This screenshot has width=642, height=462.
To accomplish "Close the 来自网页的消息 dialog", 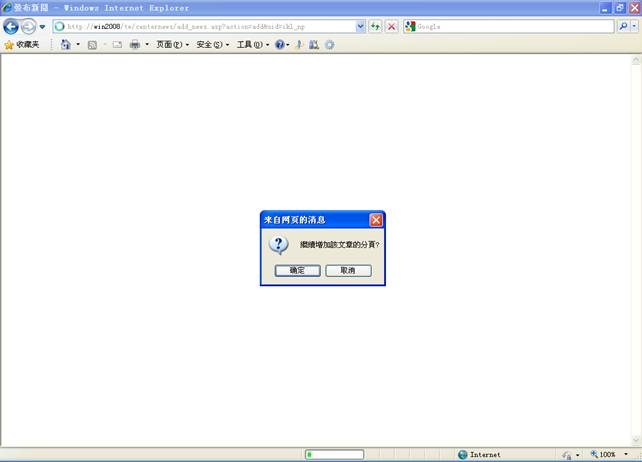I will pos(376,220).
